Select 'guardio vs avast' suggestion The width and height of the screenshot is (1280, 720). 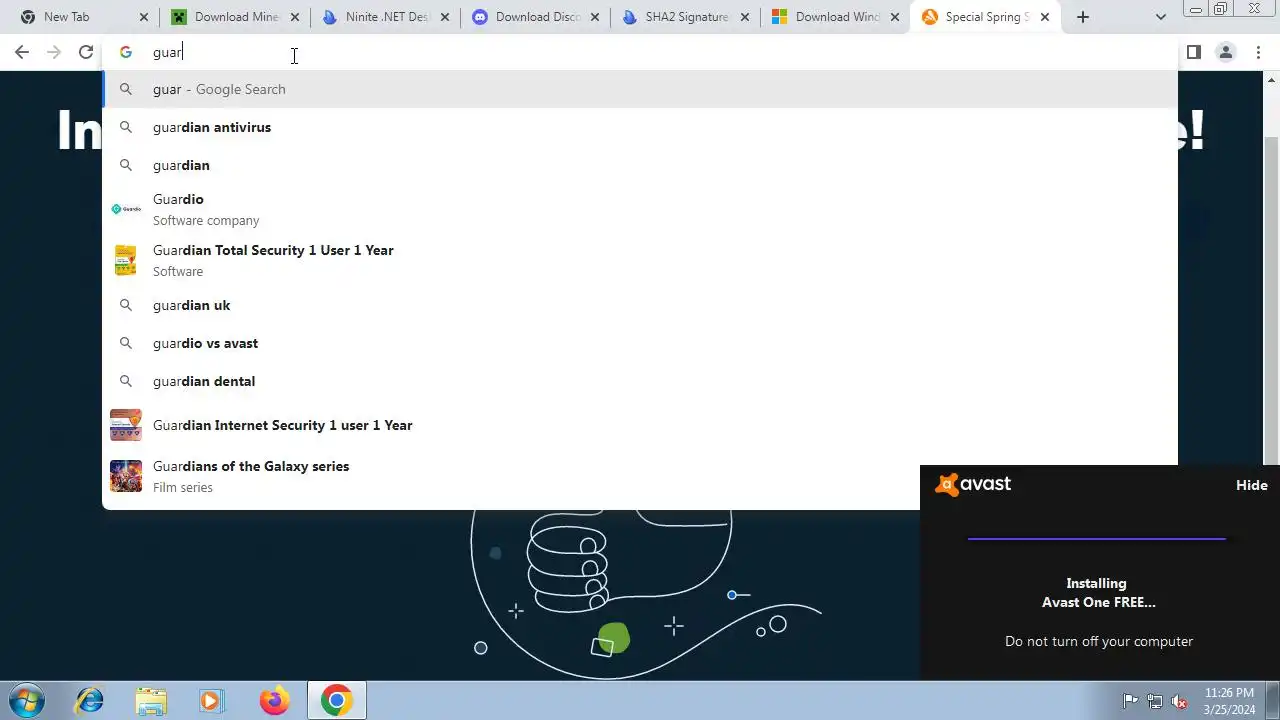tap(640, 343)
